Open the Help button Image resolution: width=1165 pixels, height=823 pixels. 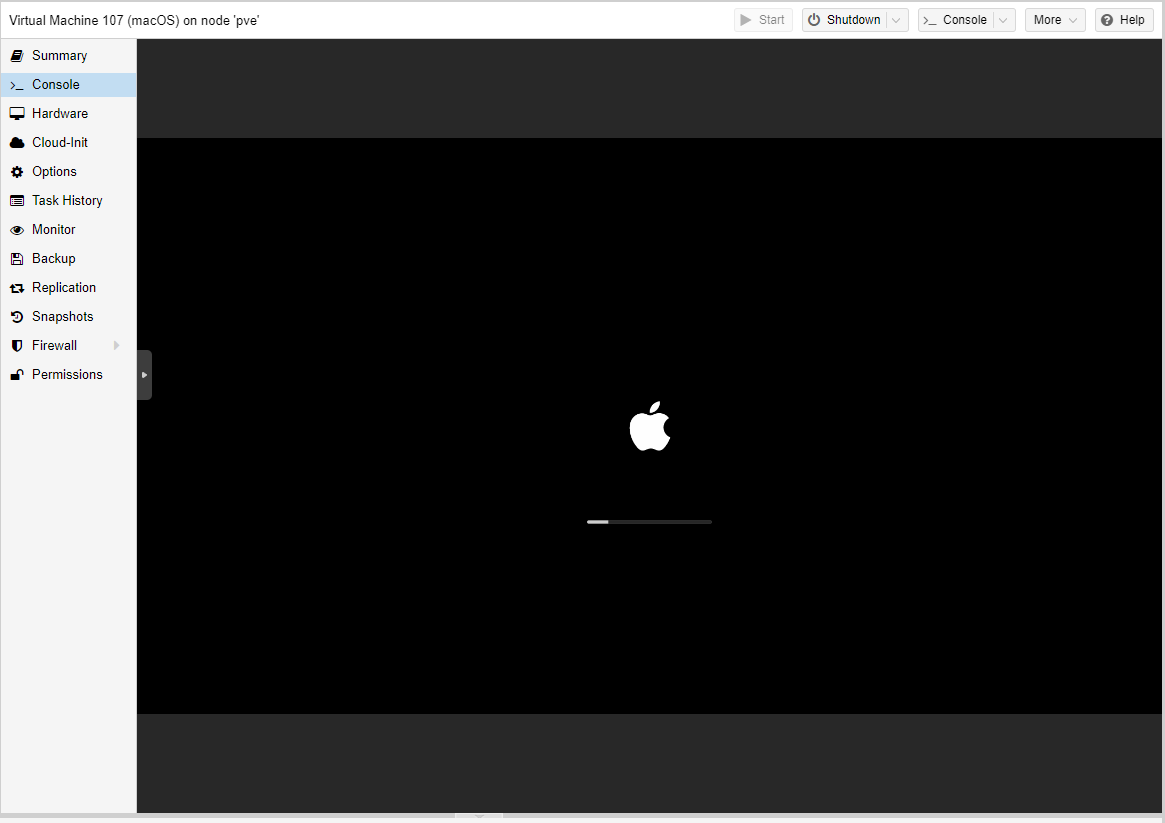pyautogui.click(x=1123, y=20)
